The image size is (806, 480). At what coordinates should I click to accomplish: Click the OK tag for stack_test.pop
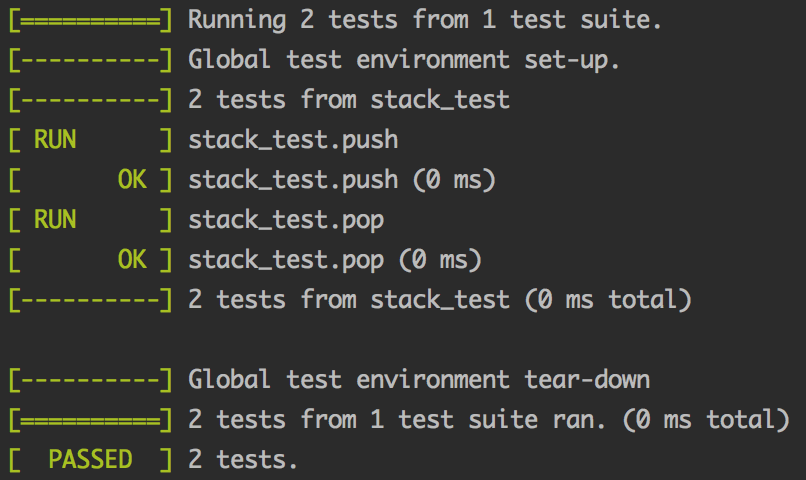click(x=132, y=260)
